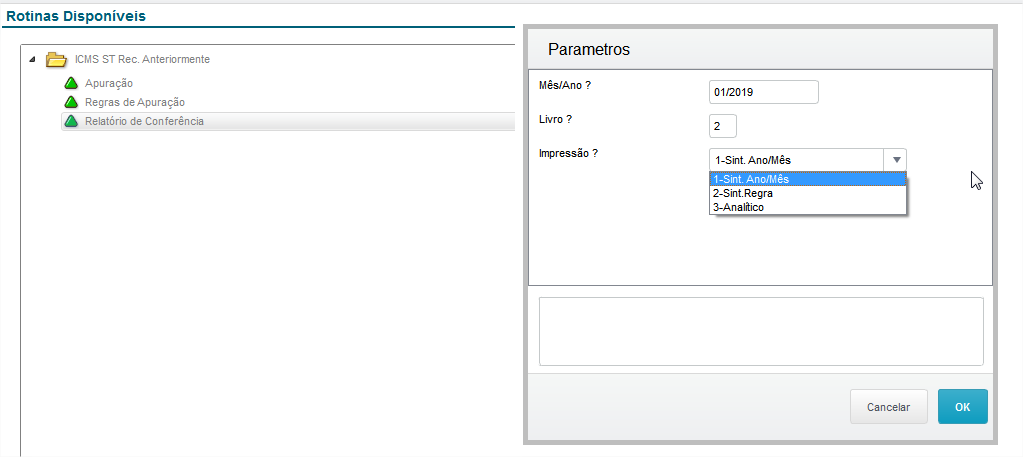Open the Impressão dropdown arrow
Screen dimensions: 1023x457
coord(896,160)
